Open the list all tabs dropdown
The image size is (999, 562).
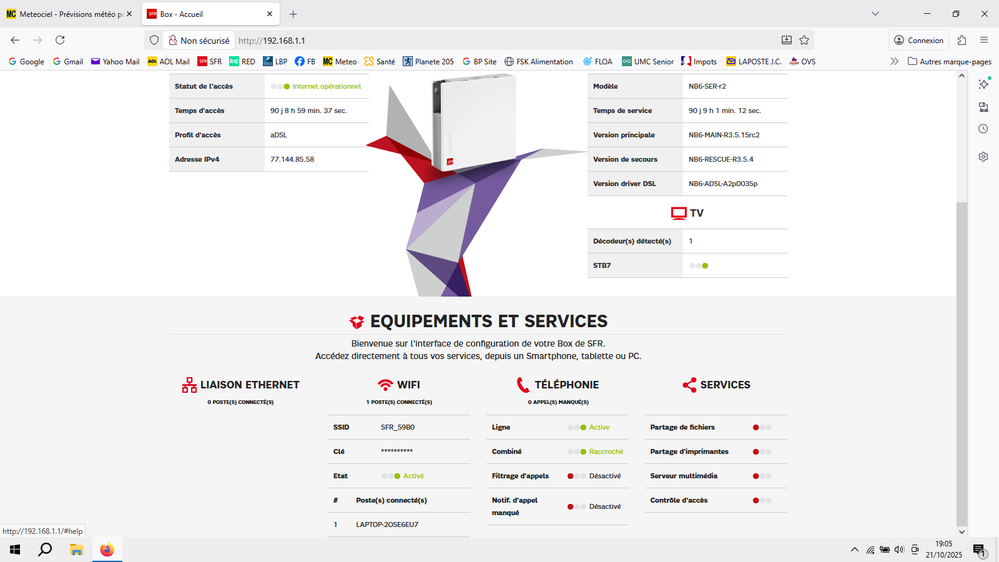(875, 14)
